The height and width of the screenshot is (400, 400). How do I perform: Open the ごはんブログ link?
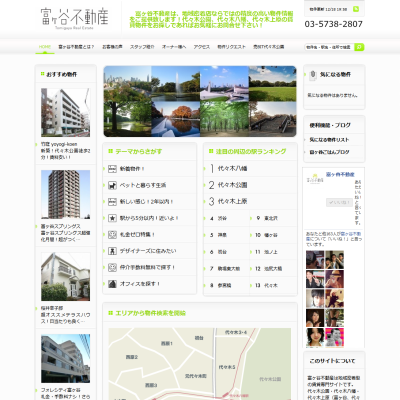pyautogui.click(x=329, y=152)
